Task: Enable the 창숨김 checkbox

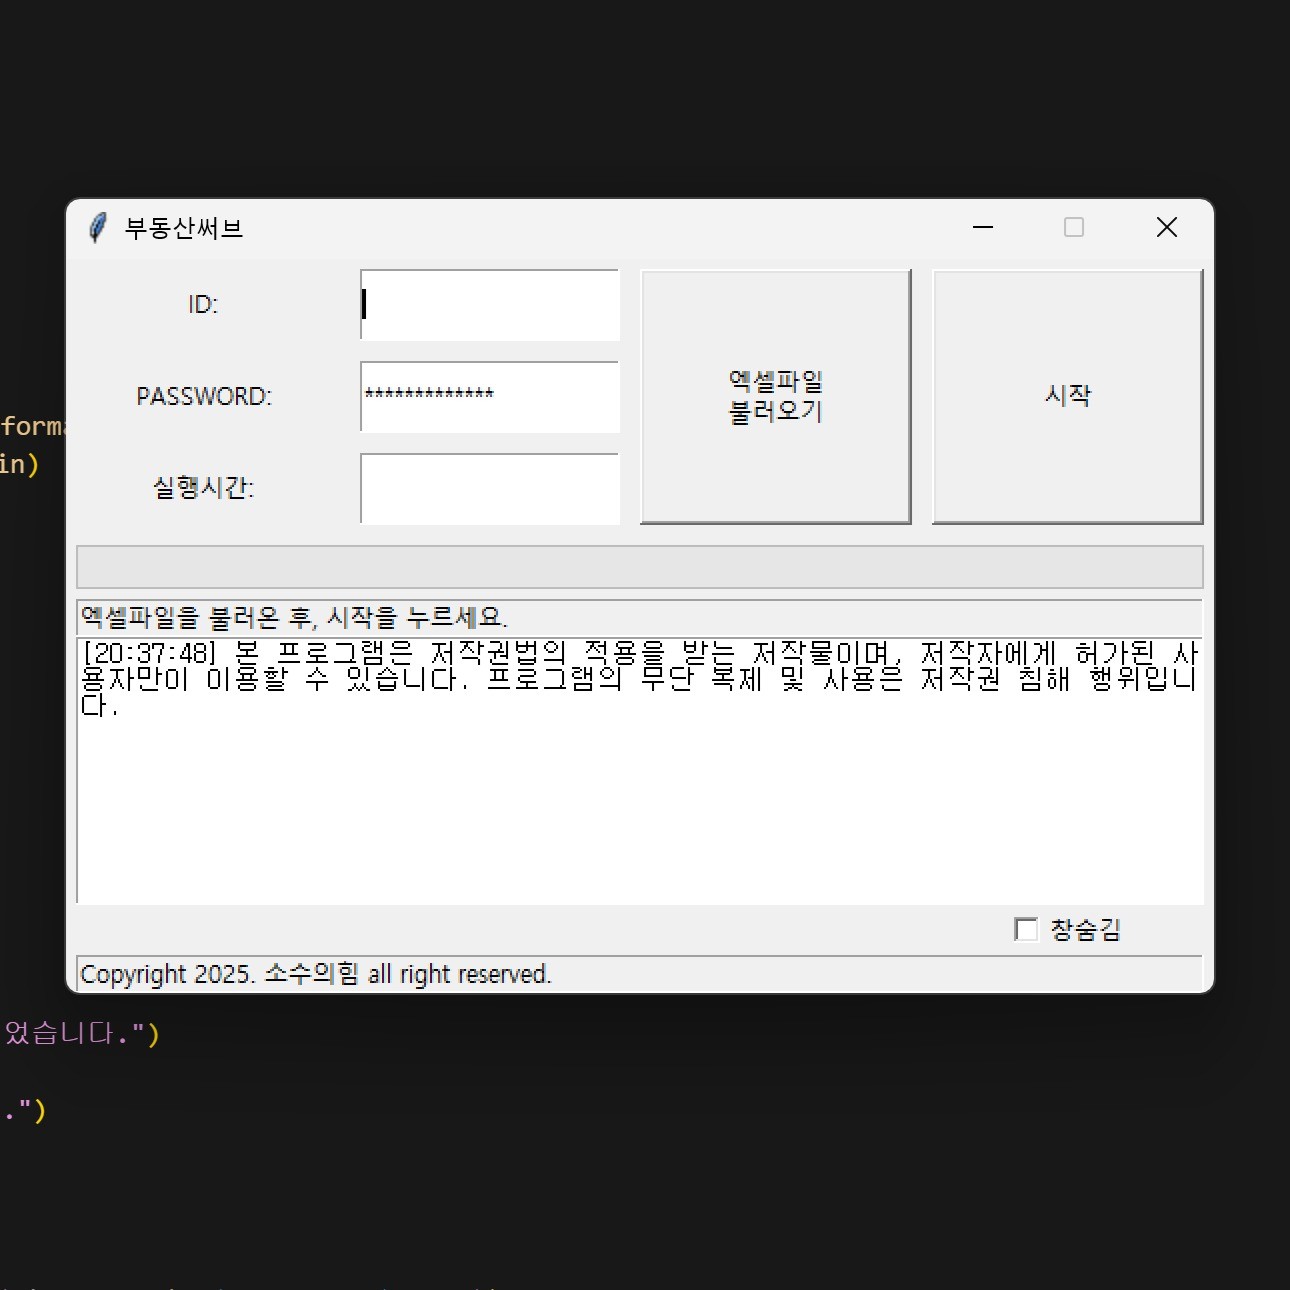Action: (1026, 929)
